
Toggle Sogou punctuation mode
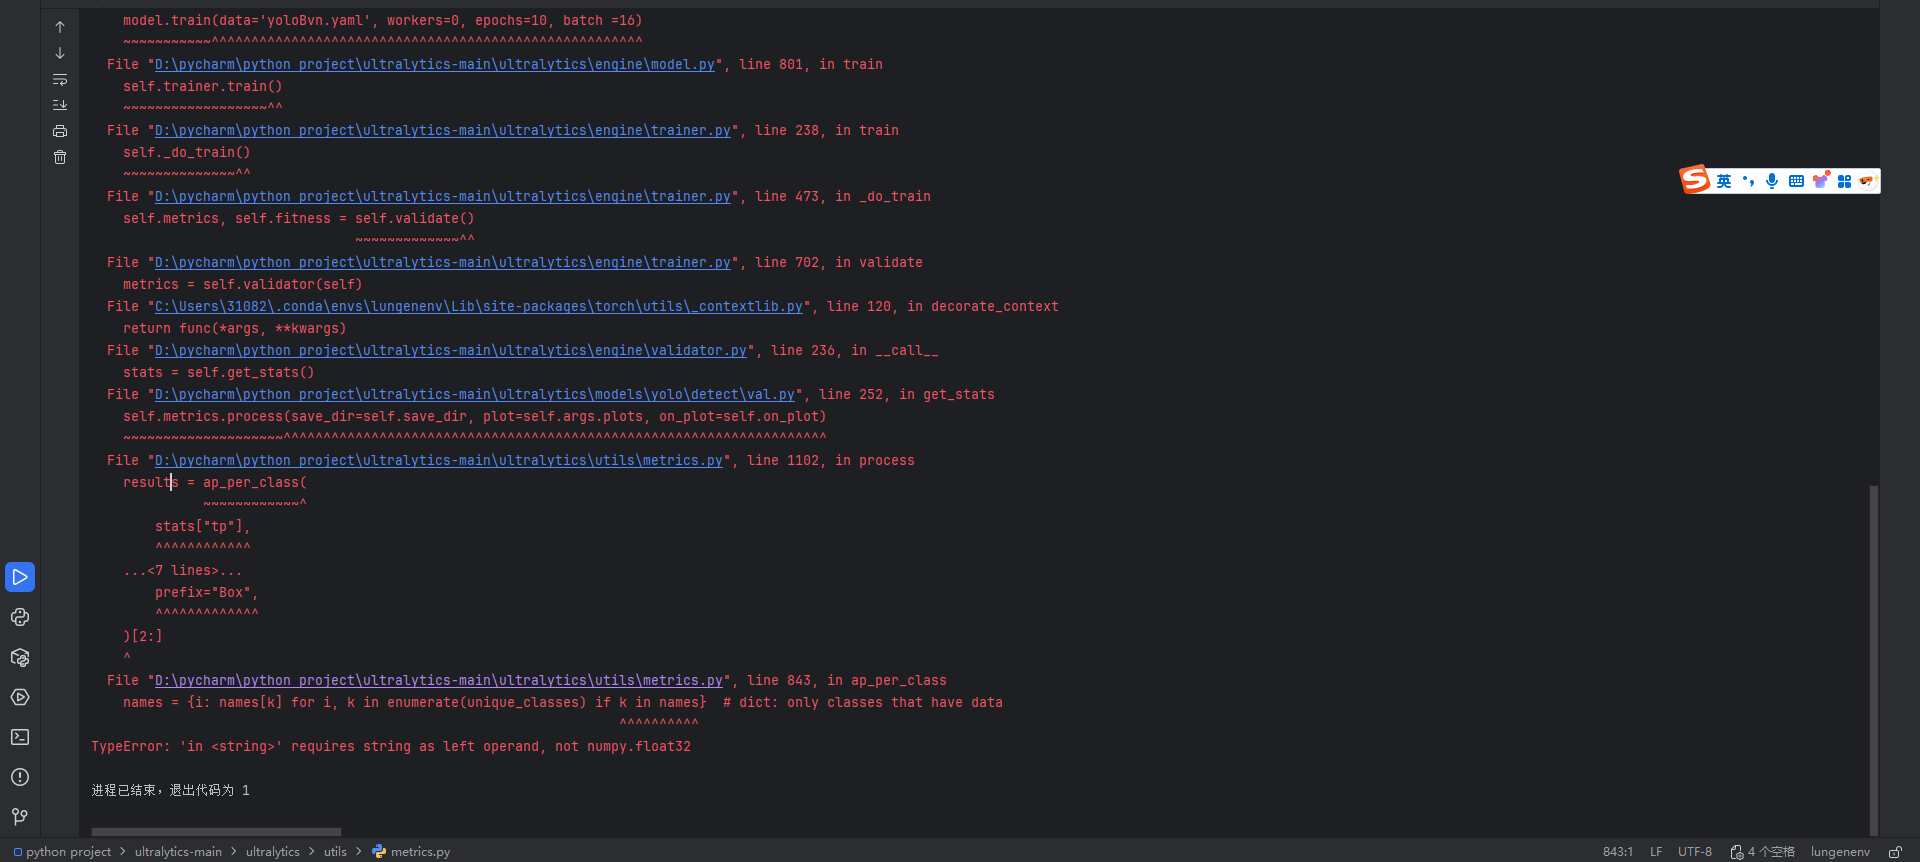coord(1748,181)
